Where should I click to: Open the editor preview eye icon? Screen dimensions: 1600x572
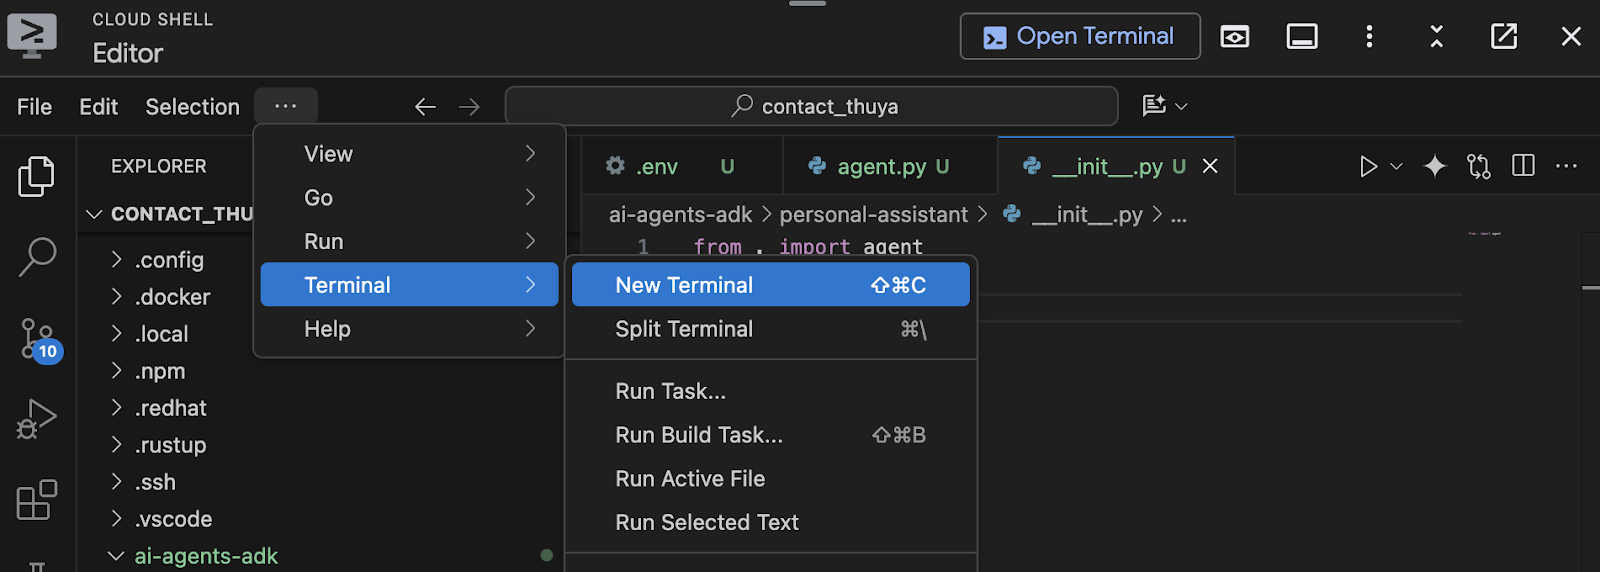[1235, 37]
